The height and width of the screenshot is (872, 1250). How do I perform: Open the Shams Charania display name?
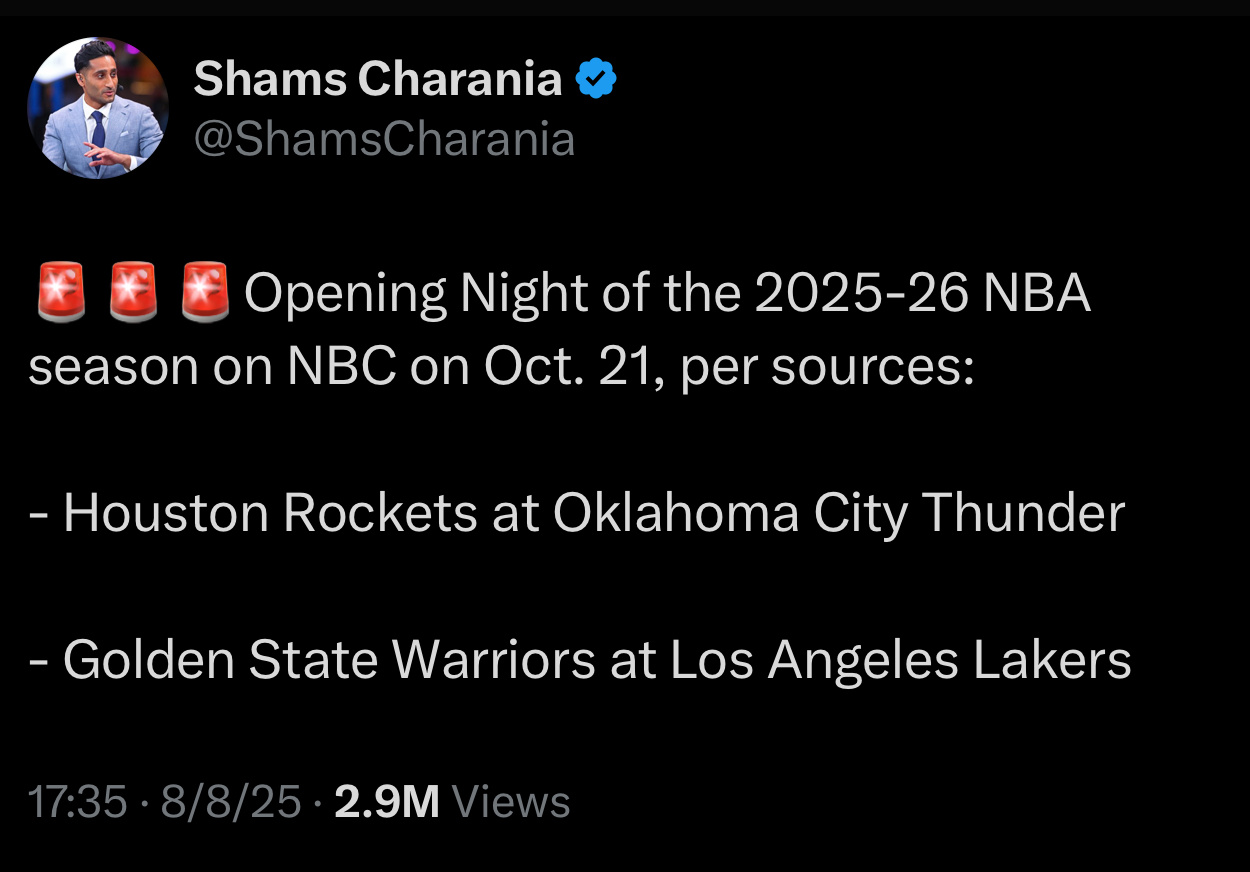click(x=378, y=79)
